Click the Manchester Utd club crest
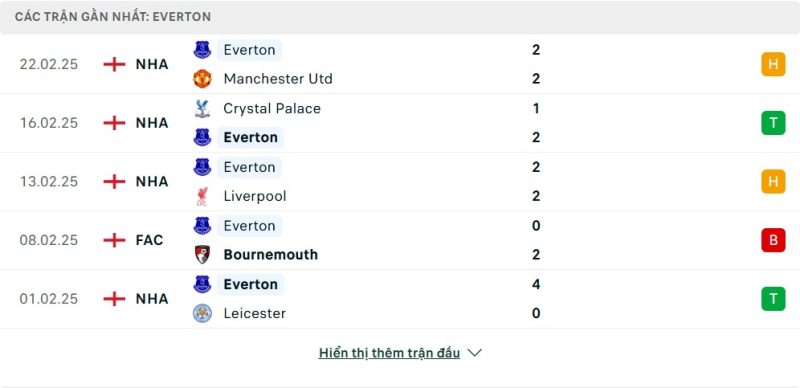This screenshot has height=388, width=800. click(x=202, y=79)
